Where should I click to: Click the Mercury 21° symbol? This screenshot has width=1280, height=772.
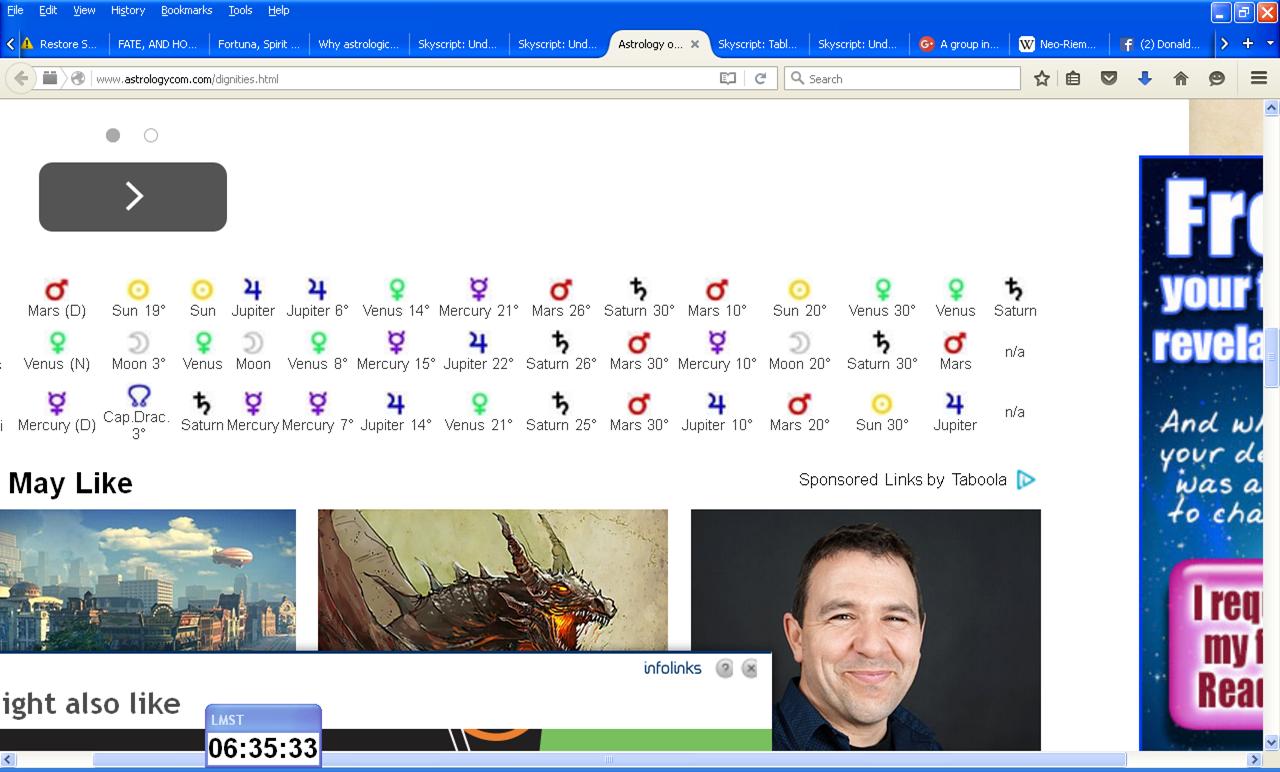[x=479, y=290]
